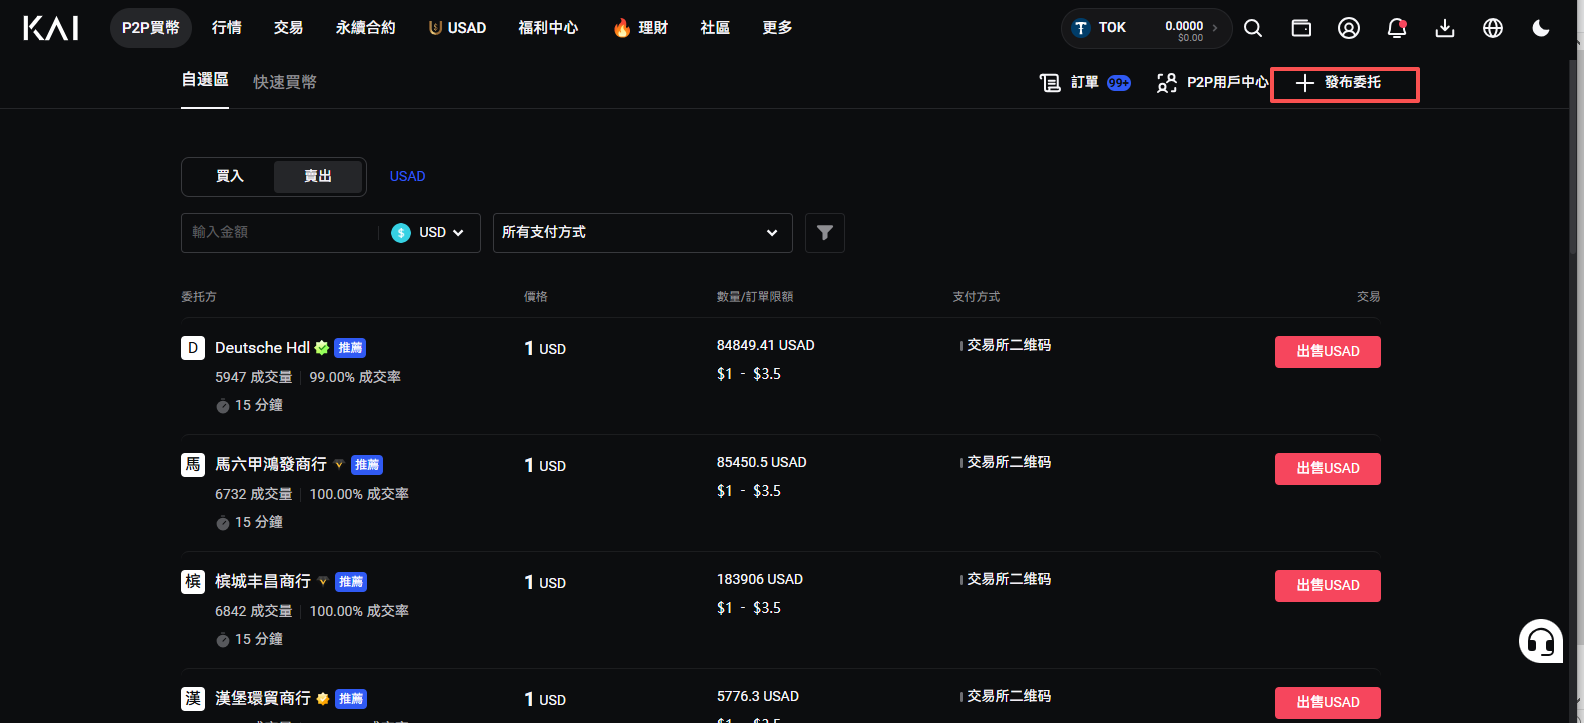1584x723 pixels.
Task: Click the download icon in header
Action: click(x=1445, y=28)
